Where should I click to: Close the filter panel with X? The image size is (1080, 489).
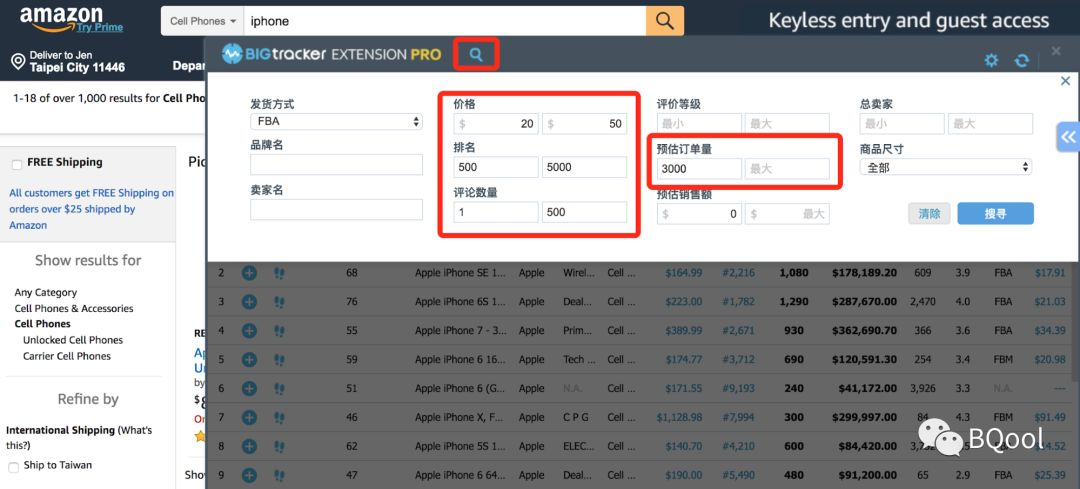tap(1065, 81)
